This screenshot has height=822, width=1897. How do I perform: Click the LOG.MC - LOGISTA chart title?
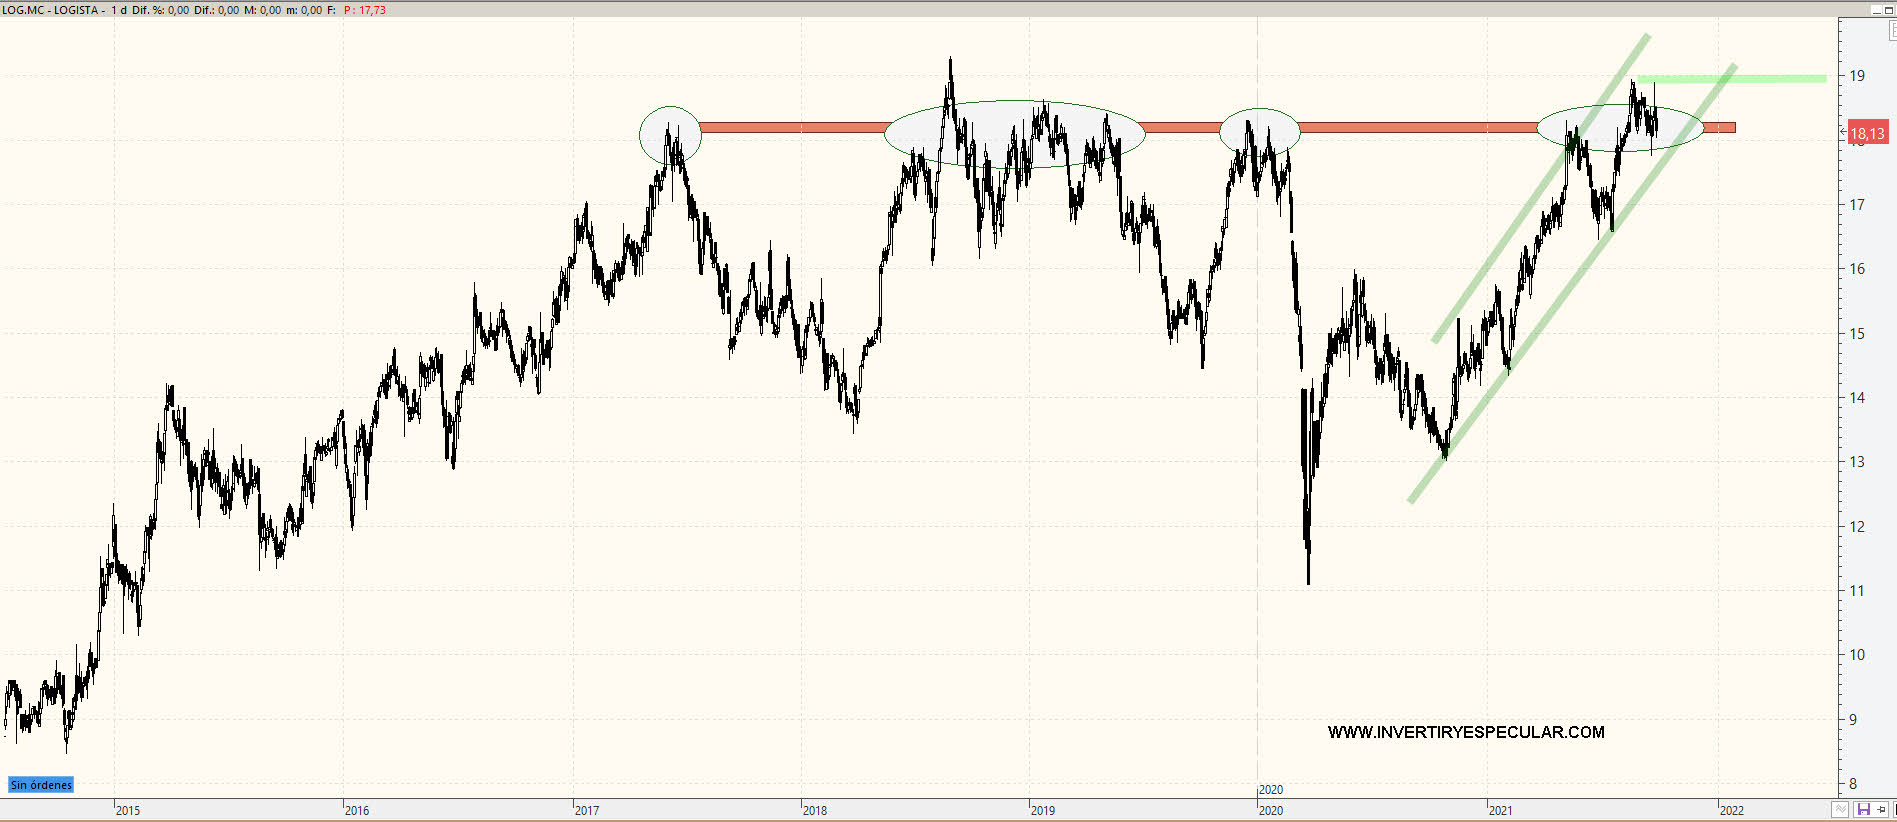coord(53,10)
